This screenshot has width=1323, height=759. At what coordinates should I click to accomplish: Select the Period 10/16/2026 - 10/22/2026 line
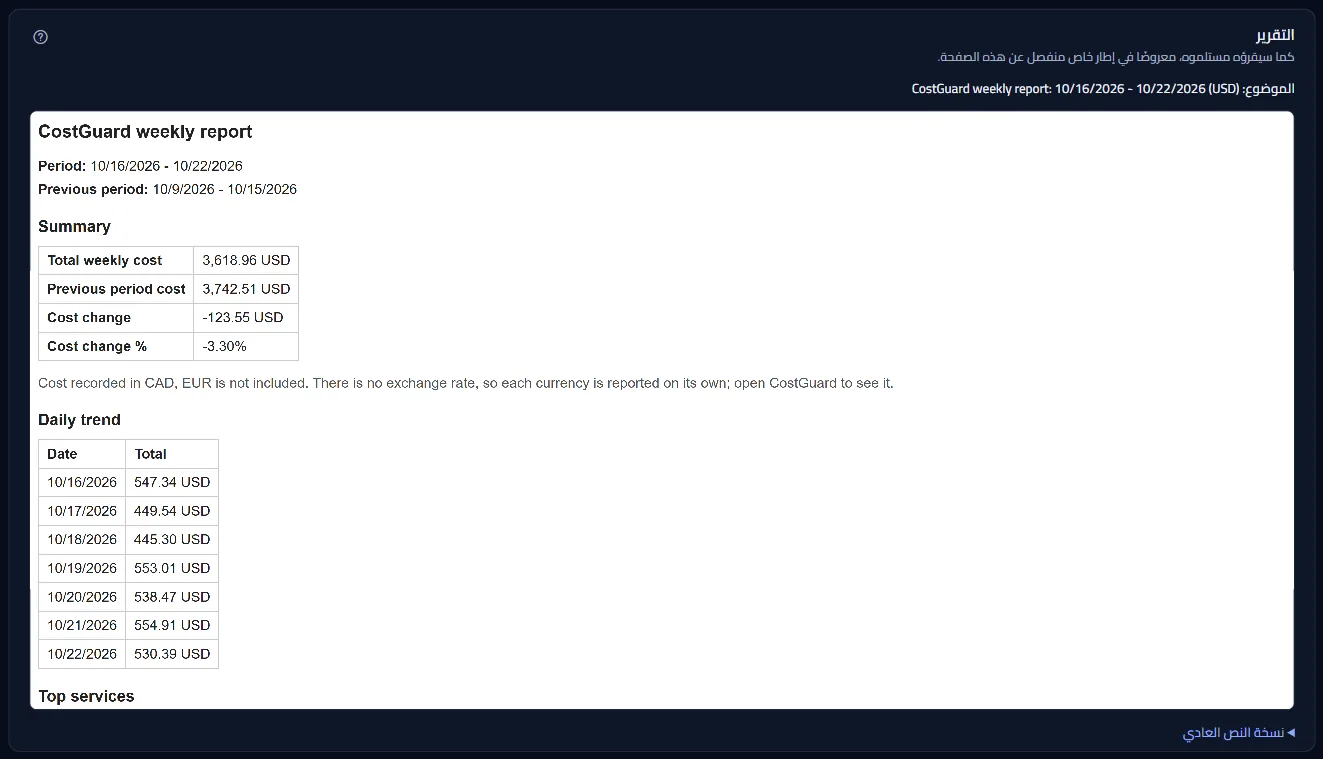140,166
